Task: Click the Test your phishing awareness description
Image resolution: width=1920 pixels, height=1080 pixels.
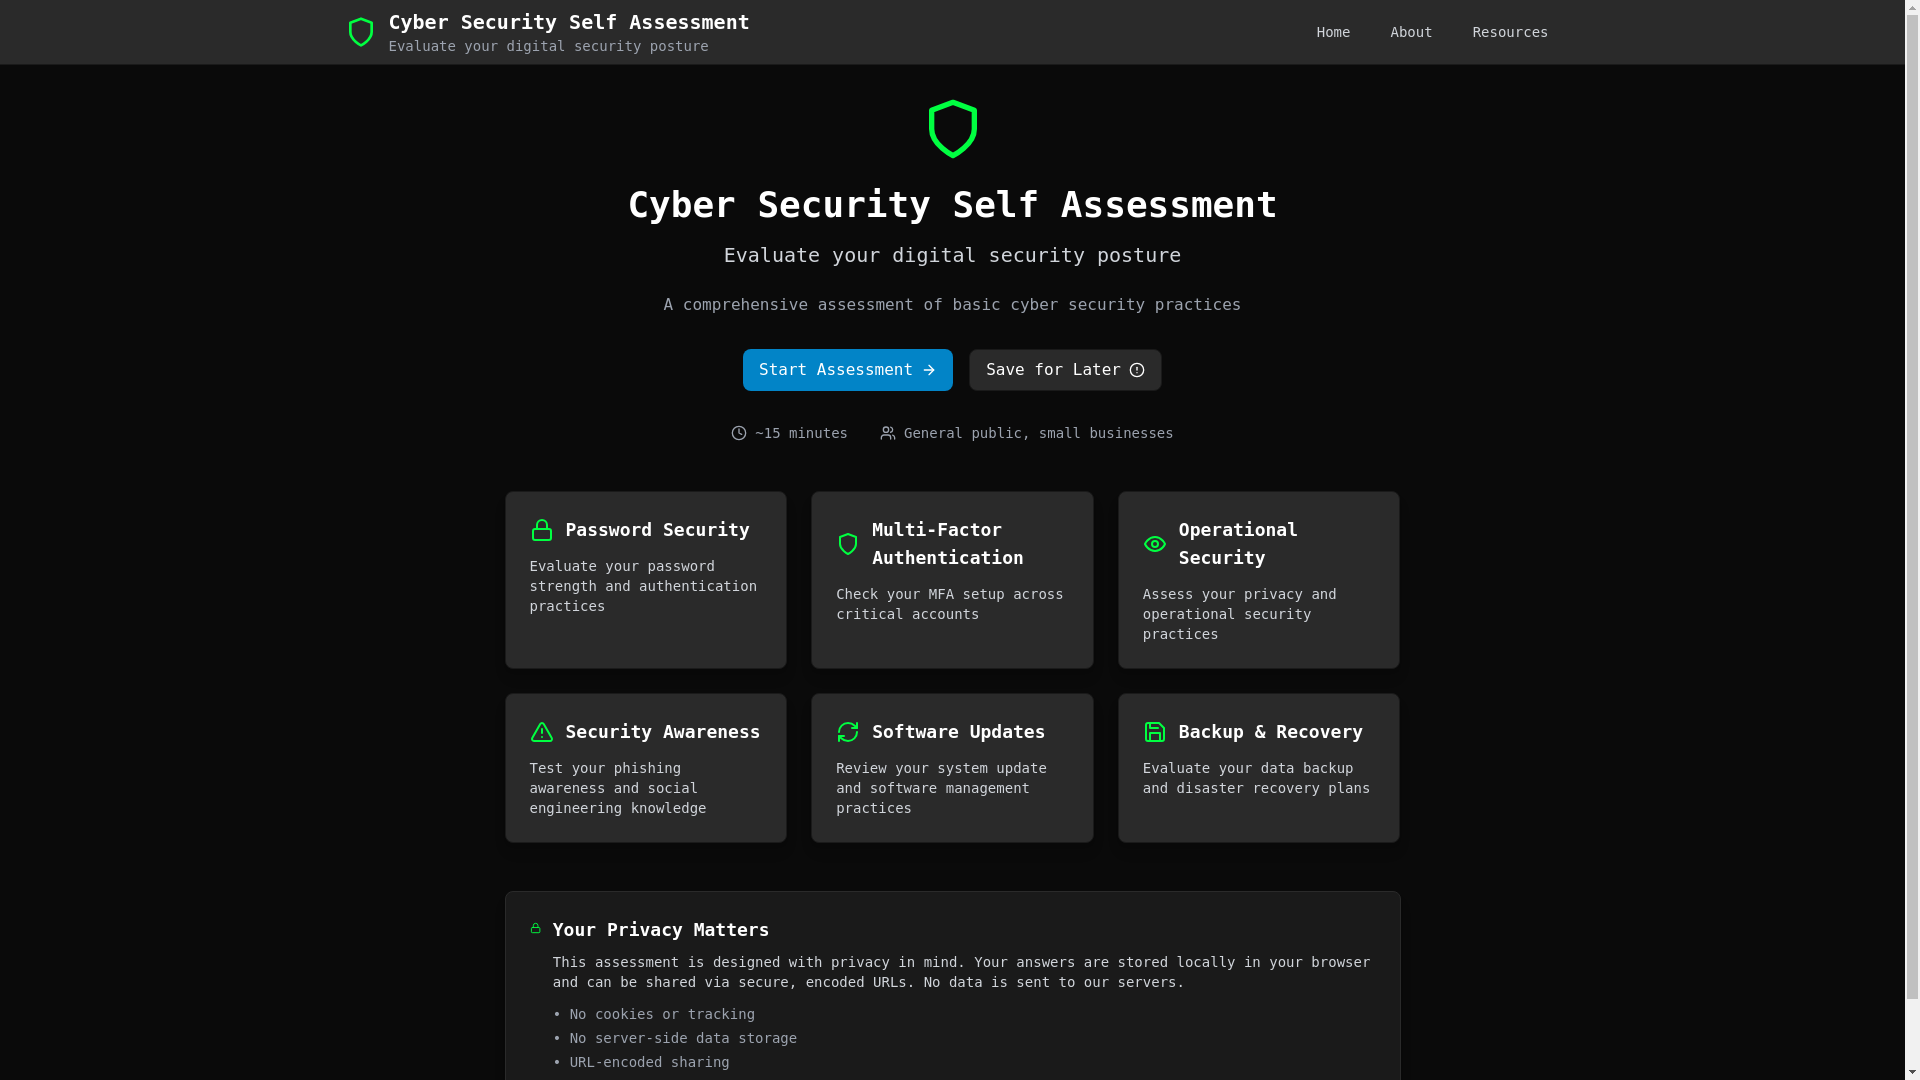Action: coord(618,788)
